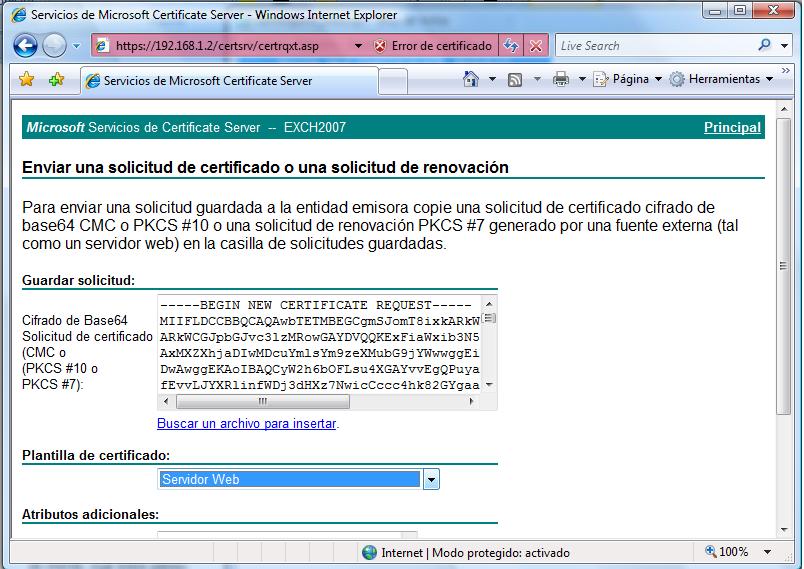Screen dimensions: 804x569
Task: Click the BEGIN NEW CERTIFICATE REQUEST line
Action: 315,306
